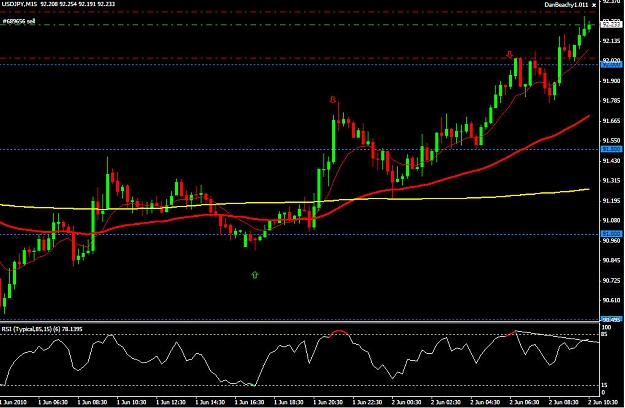This screenshot has height=408, width=625.
Task: Click the current price tag 92.233
Action: point(612,25)
